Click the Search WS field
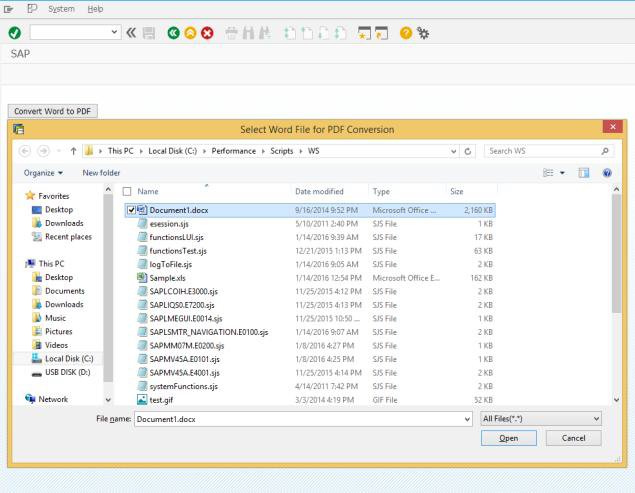The image size is (635, 493). [x=549, y=151]
